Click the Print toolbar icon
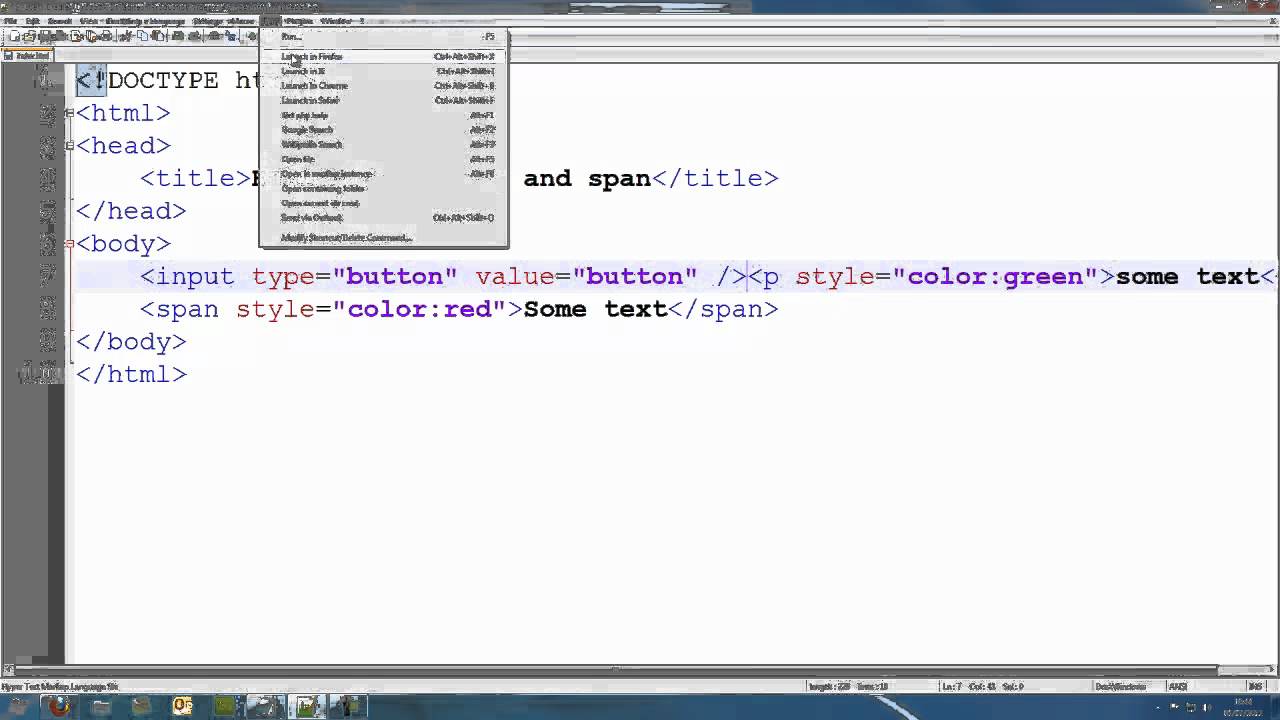 click(105, 37)
